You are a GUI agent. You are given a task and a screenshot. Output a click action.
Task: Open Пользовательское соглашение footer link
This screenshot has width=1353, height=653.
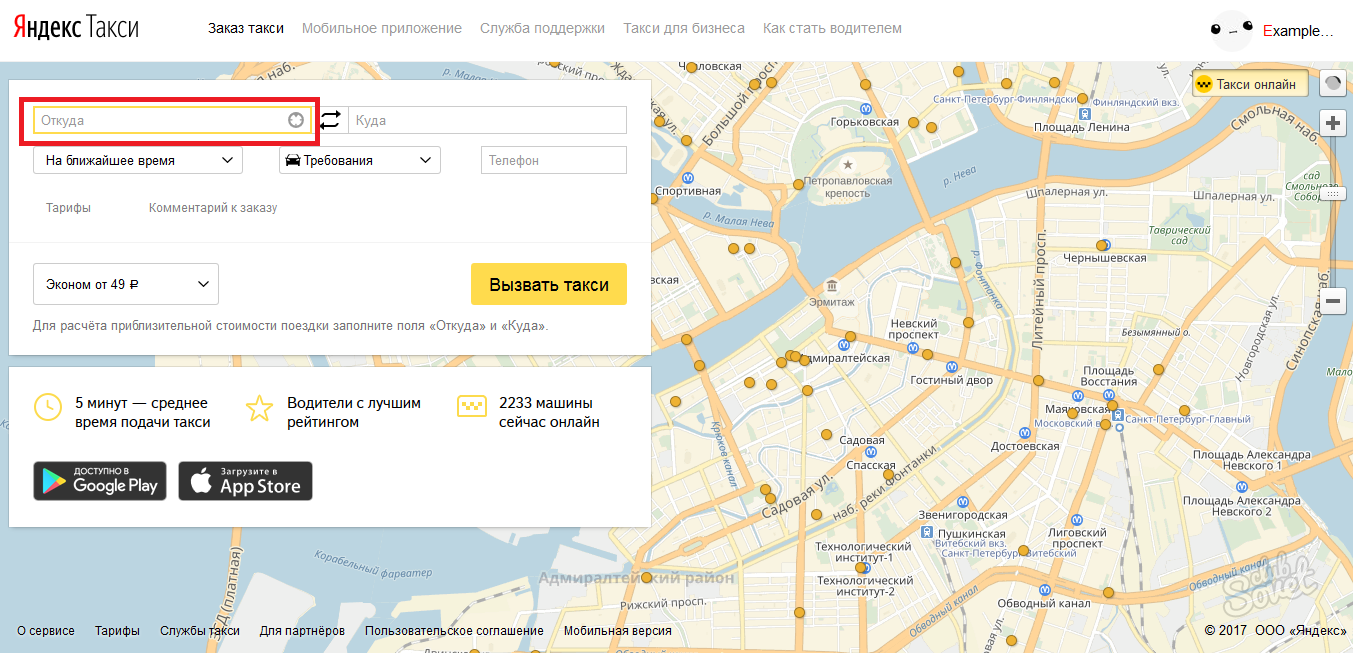454,631
